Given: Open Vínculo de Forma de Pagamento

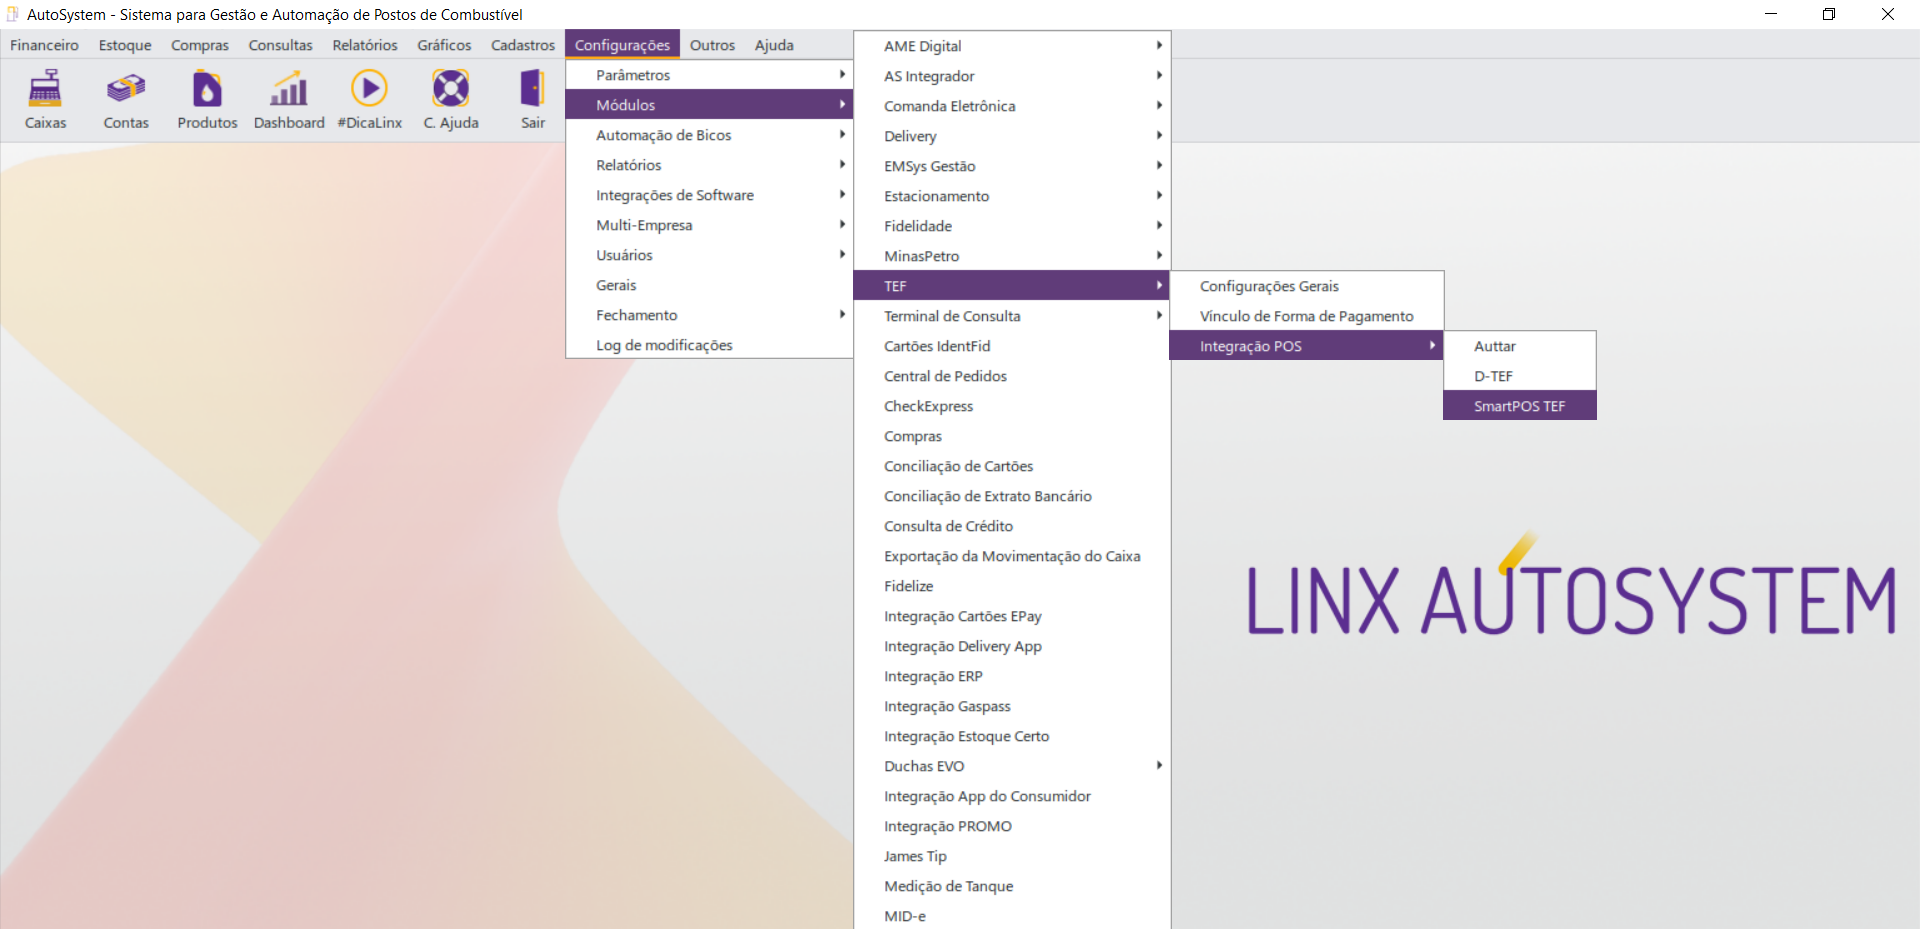Looking at the screenshot, I should coord(1307,316).
